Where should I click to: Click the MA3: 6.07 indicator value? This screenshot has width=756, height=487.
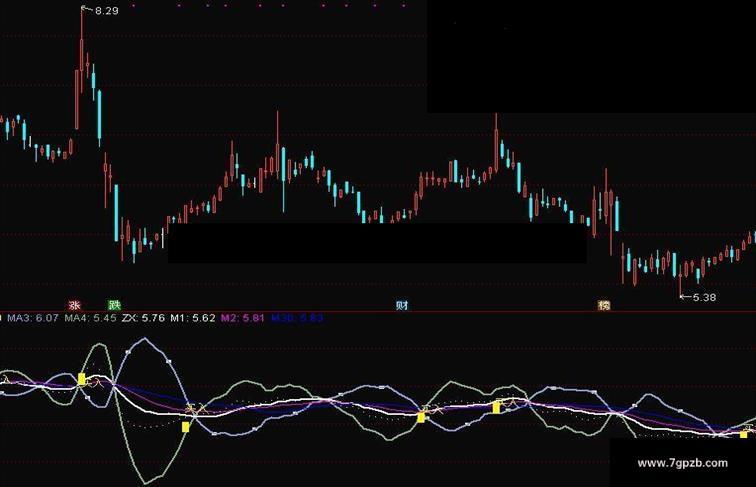(33, 318)
